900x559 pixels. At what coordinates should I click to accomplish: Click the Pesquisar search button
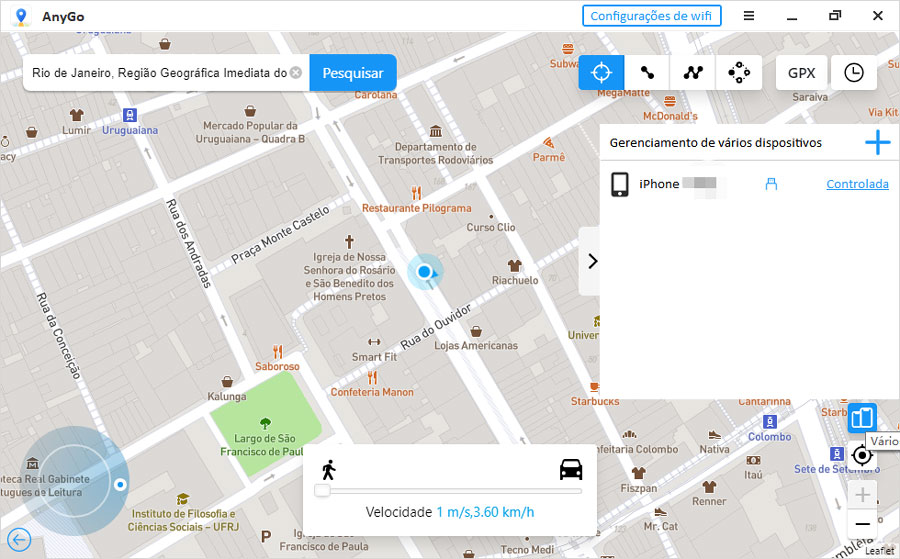[x=353, y=73]
